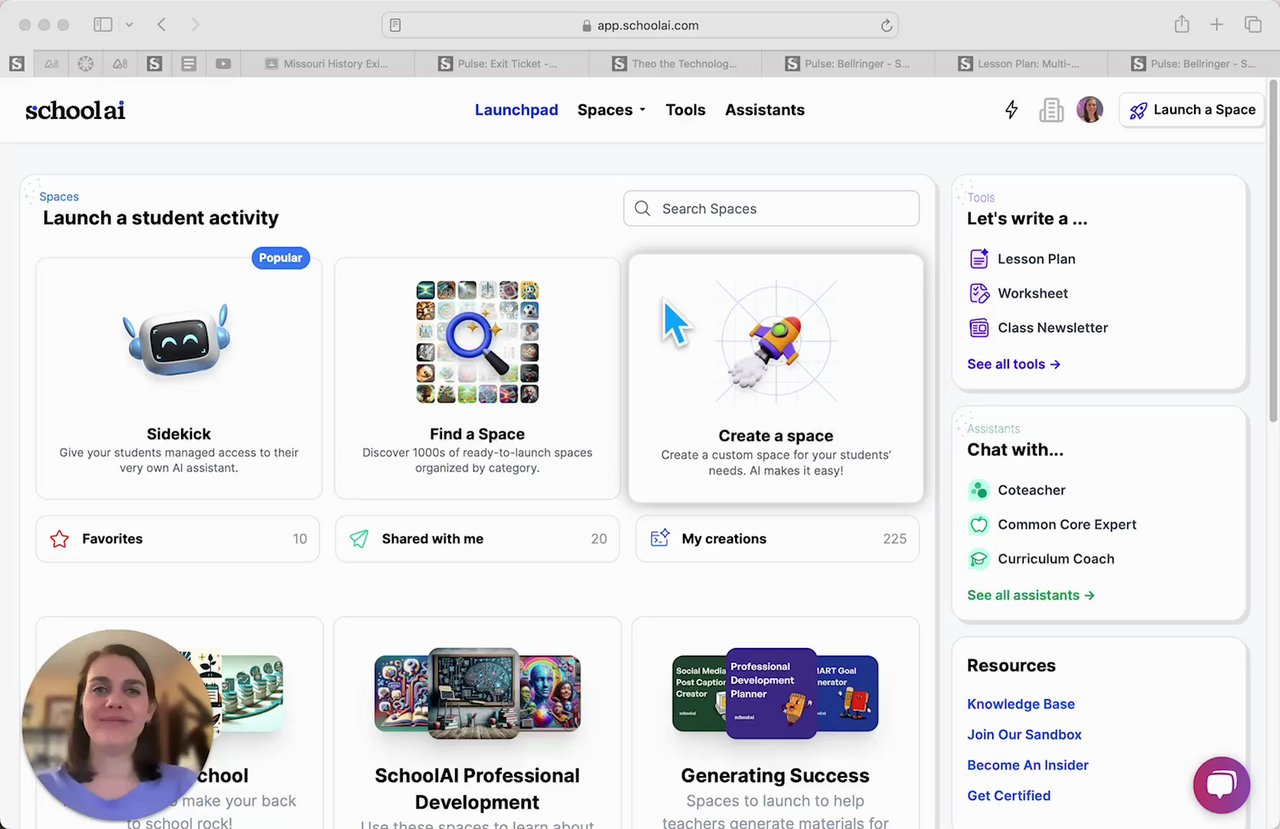Expand the Spaces dropdown menu
1280x829 pixels.
(x=611, y=110)
